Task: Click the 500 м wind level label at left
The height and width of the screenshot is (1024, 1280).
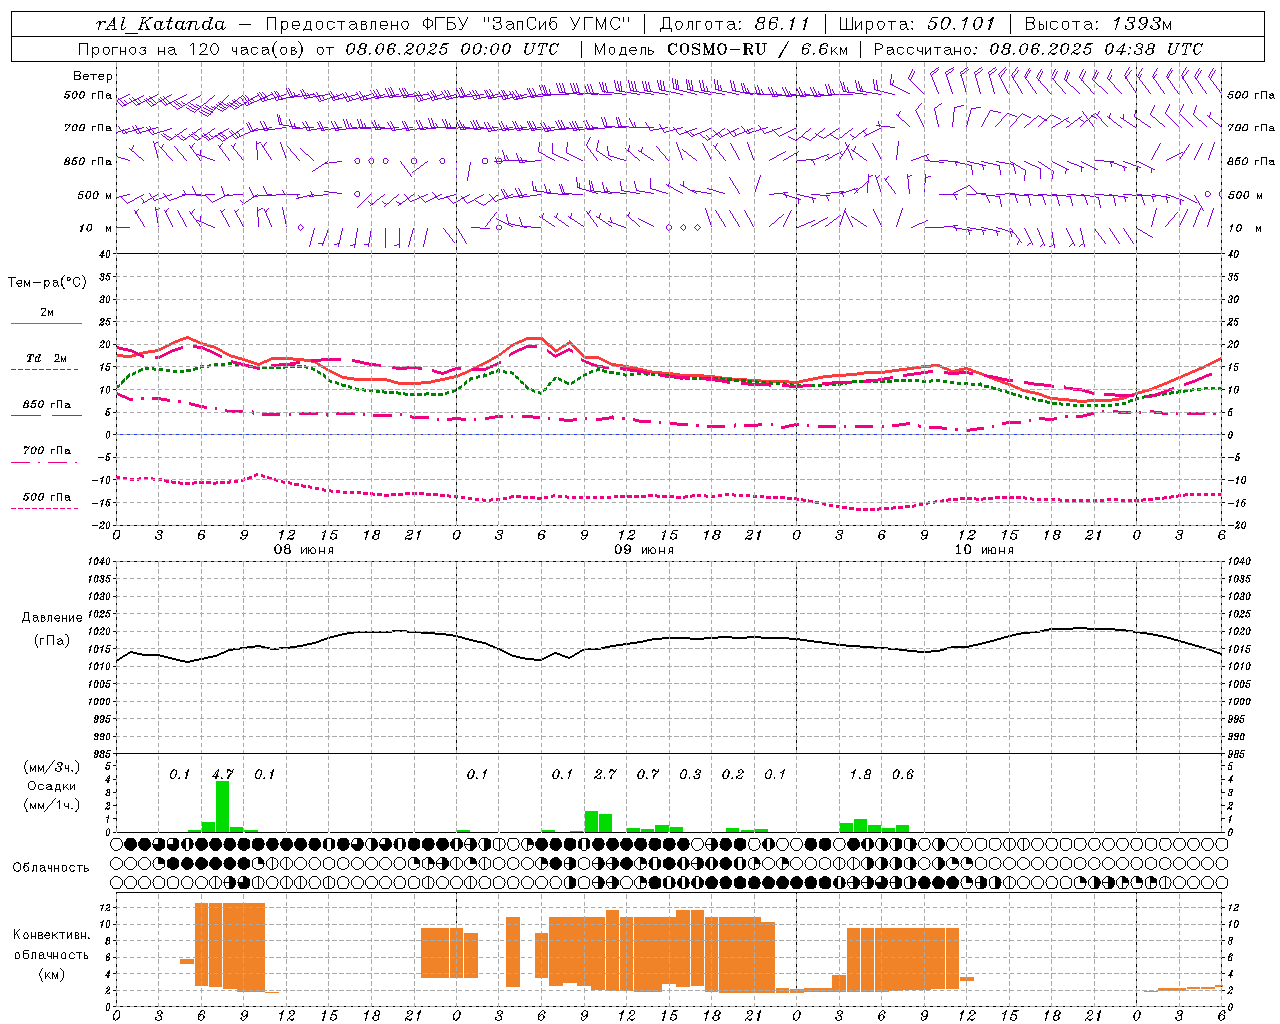Action: [95, 195]
